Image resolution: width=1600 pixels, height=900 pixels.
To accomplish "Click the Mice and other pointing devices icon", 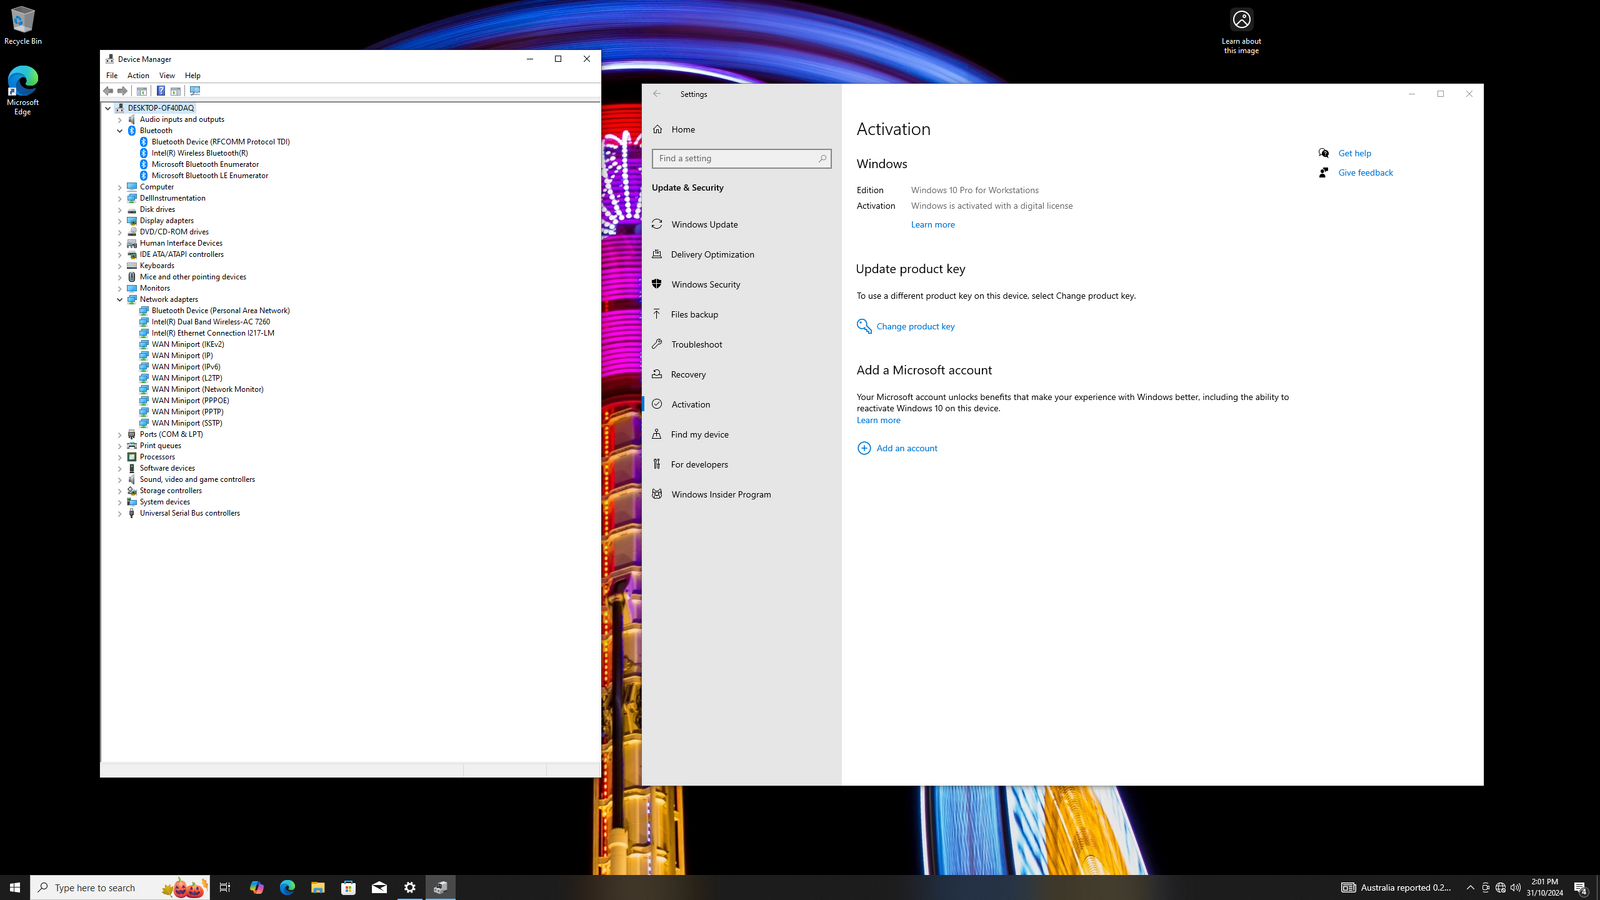I will pyautogui.click(x=132, y=277).
